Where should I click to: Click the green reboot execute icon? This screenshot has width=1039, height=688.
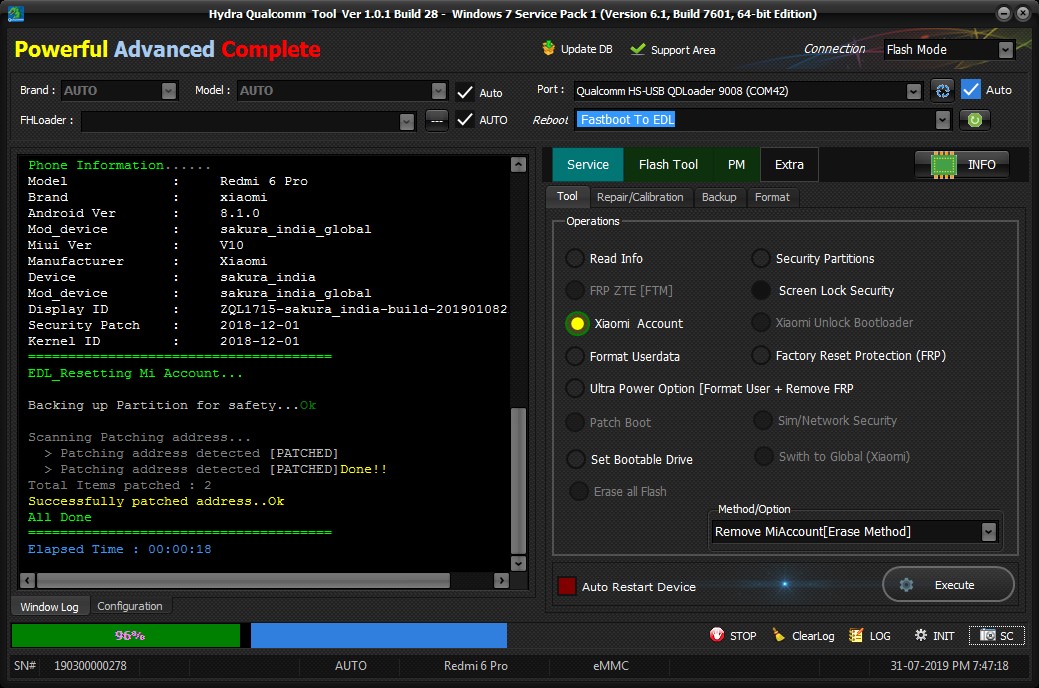(x=975, y=120)
